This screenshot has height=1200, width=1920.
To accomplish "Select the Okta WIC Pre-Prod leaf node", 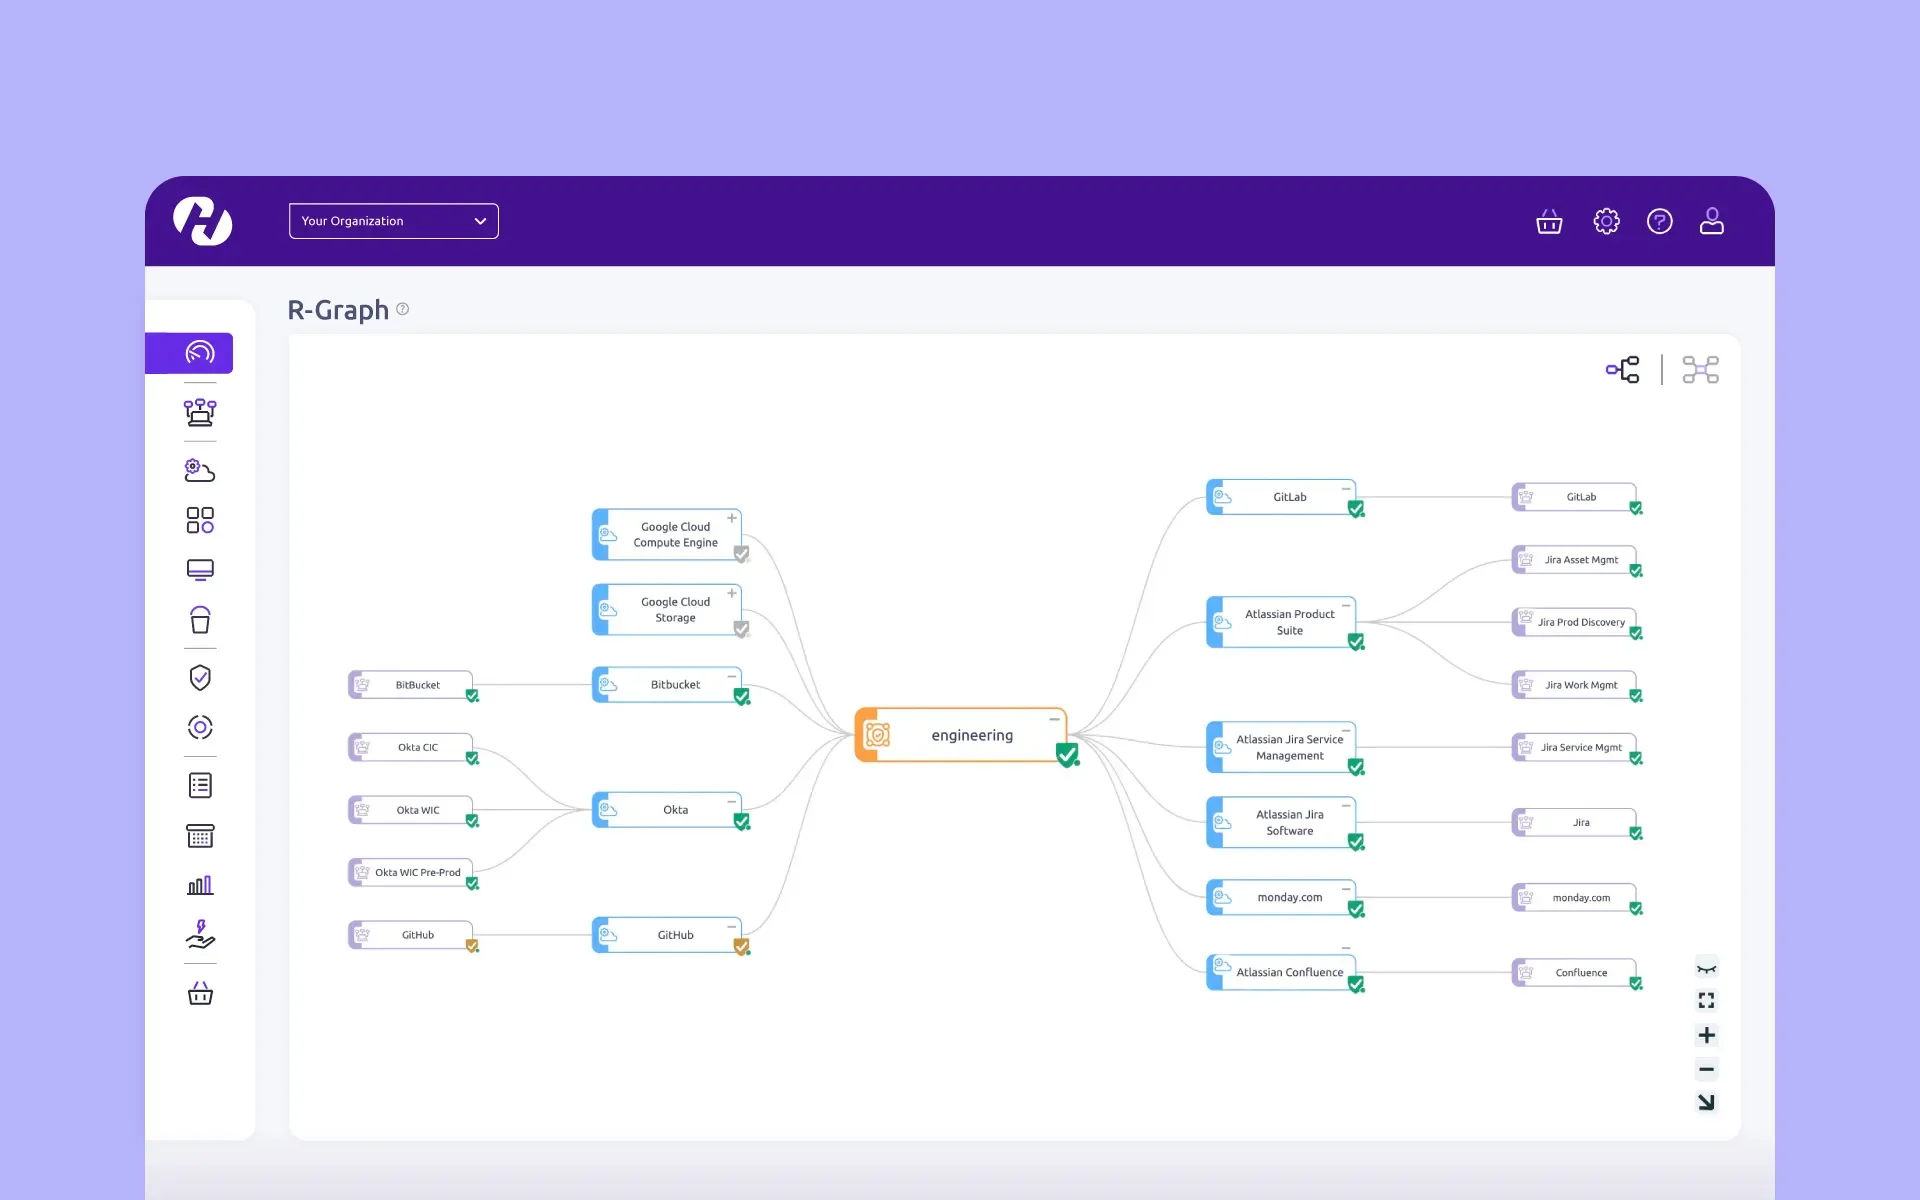I will pyautogui.click(x=410, y=872).
